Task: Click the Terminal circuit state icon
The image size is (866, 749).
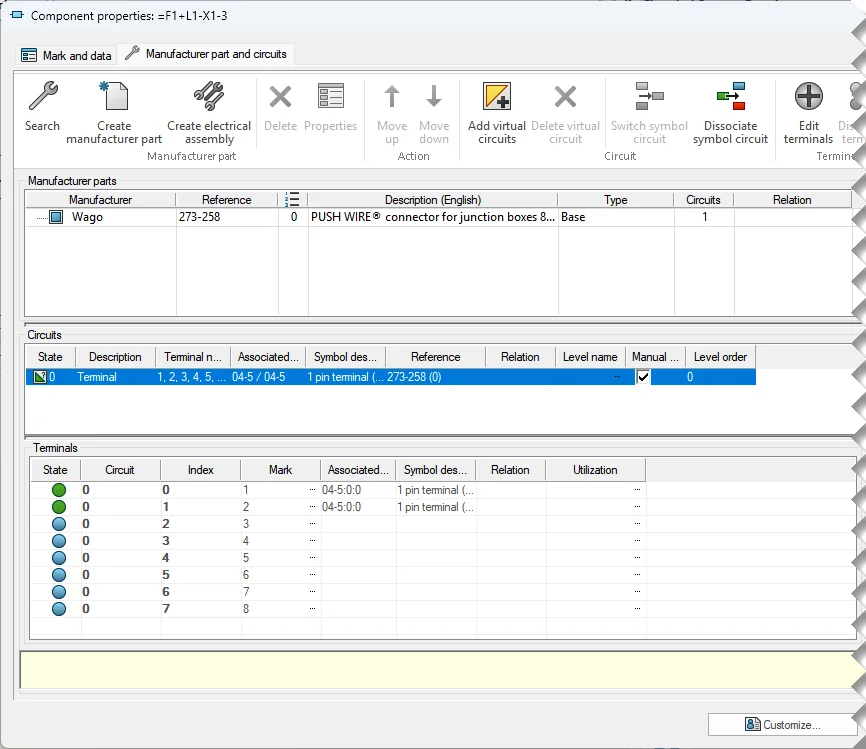Action: tap(40, 377)
